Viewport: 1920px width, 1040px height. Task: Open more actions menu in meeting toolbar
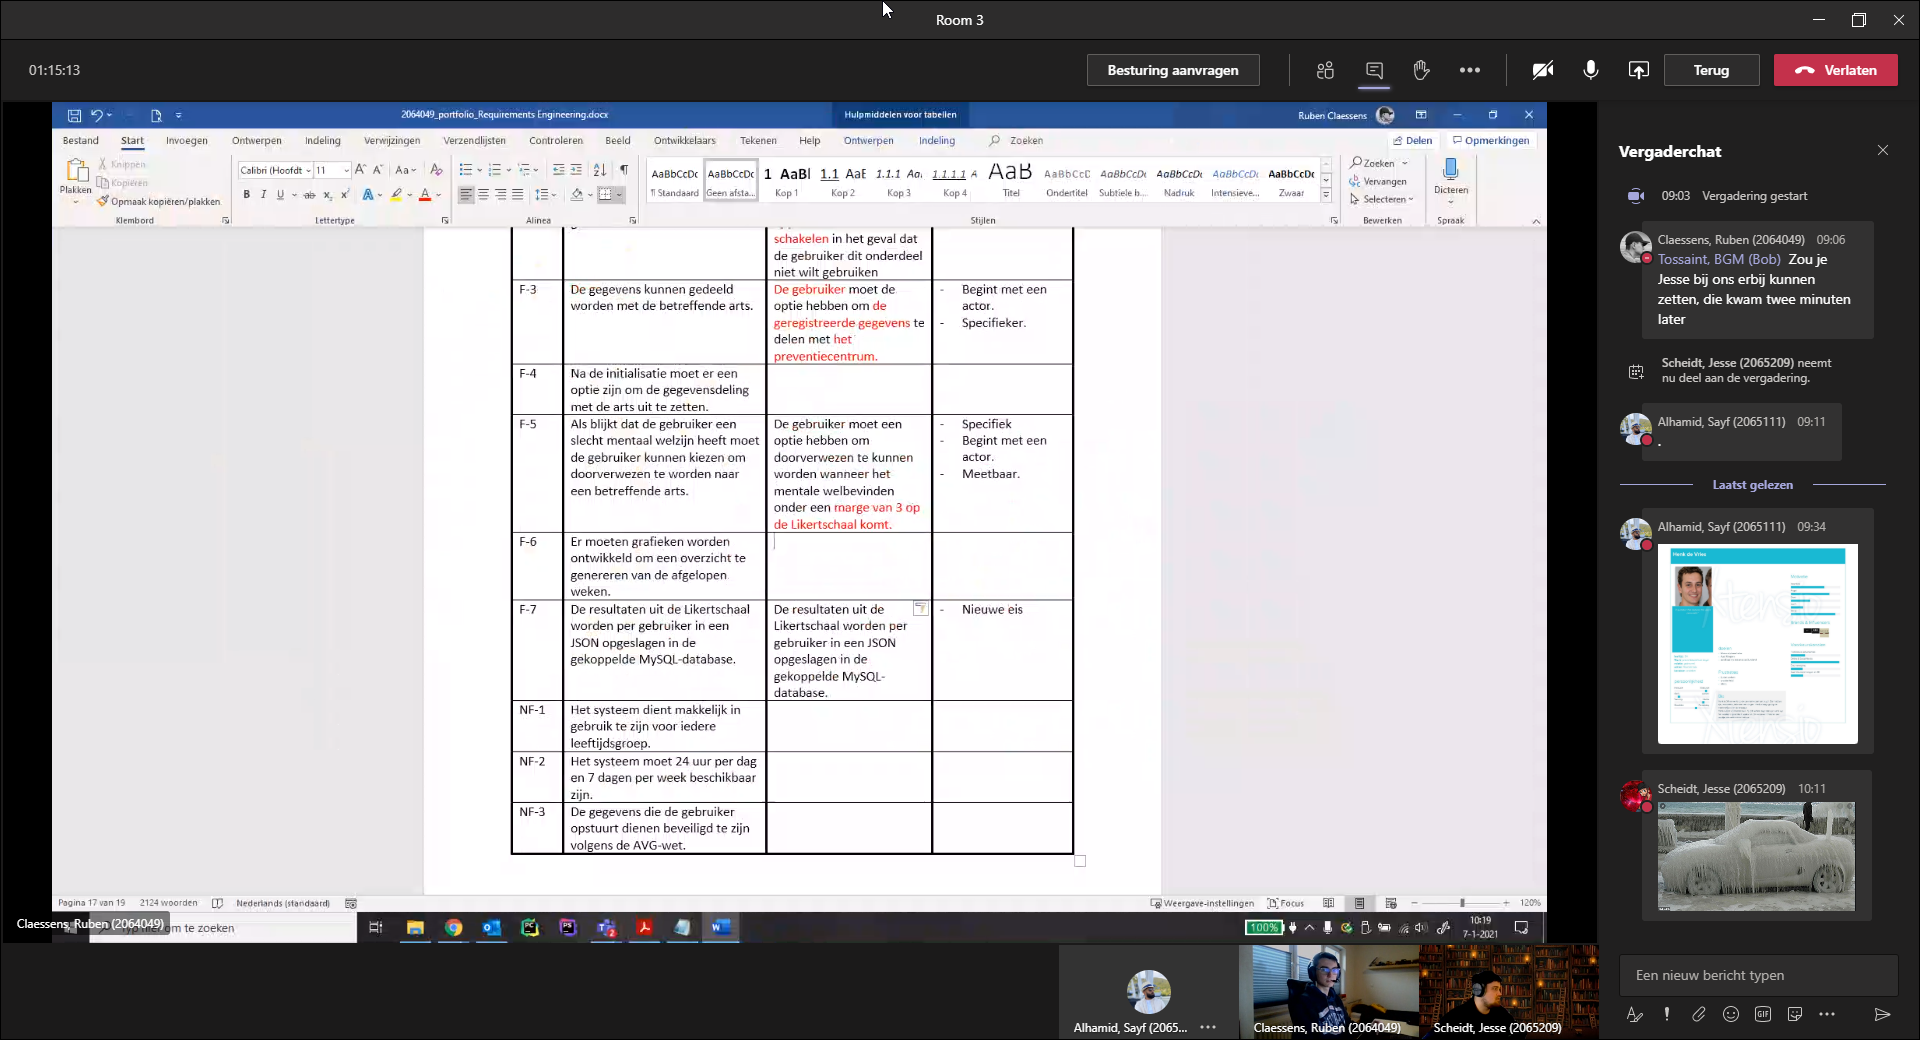click(1469, 70)
